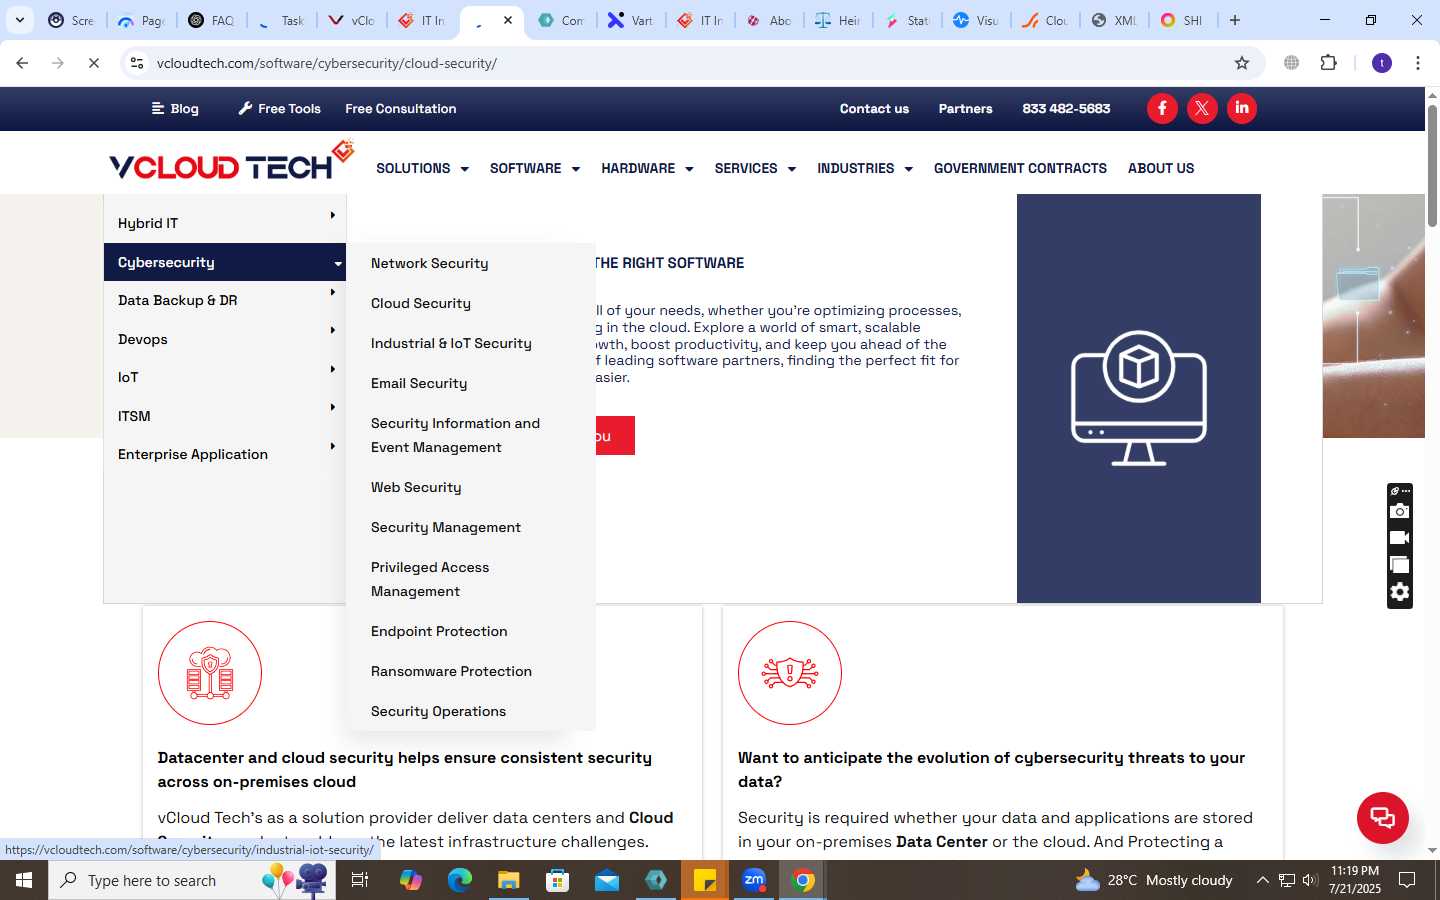Viewport: 1440px width, 900px height.
Task: Open the ABOUT US page
Action: [x=1161, y=168]
